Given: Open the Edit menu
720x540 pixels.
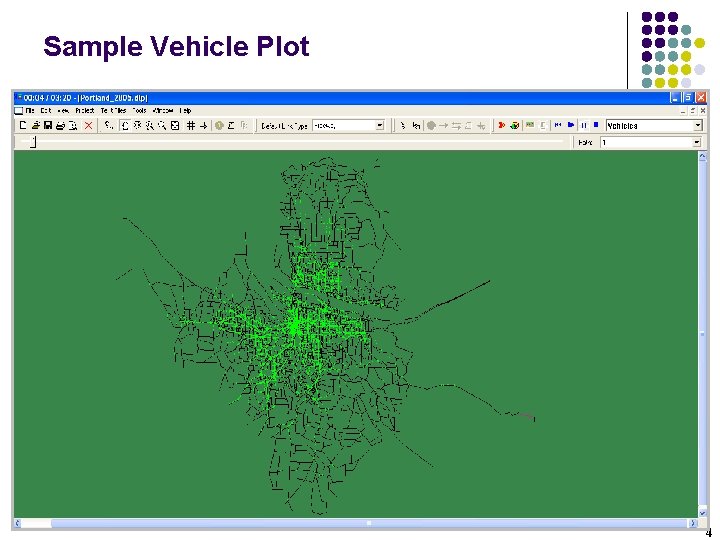Looking at the screenshot, I should click(46, 111).
